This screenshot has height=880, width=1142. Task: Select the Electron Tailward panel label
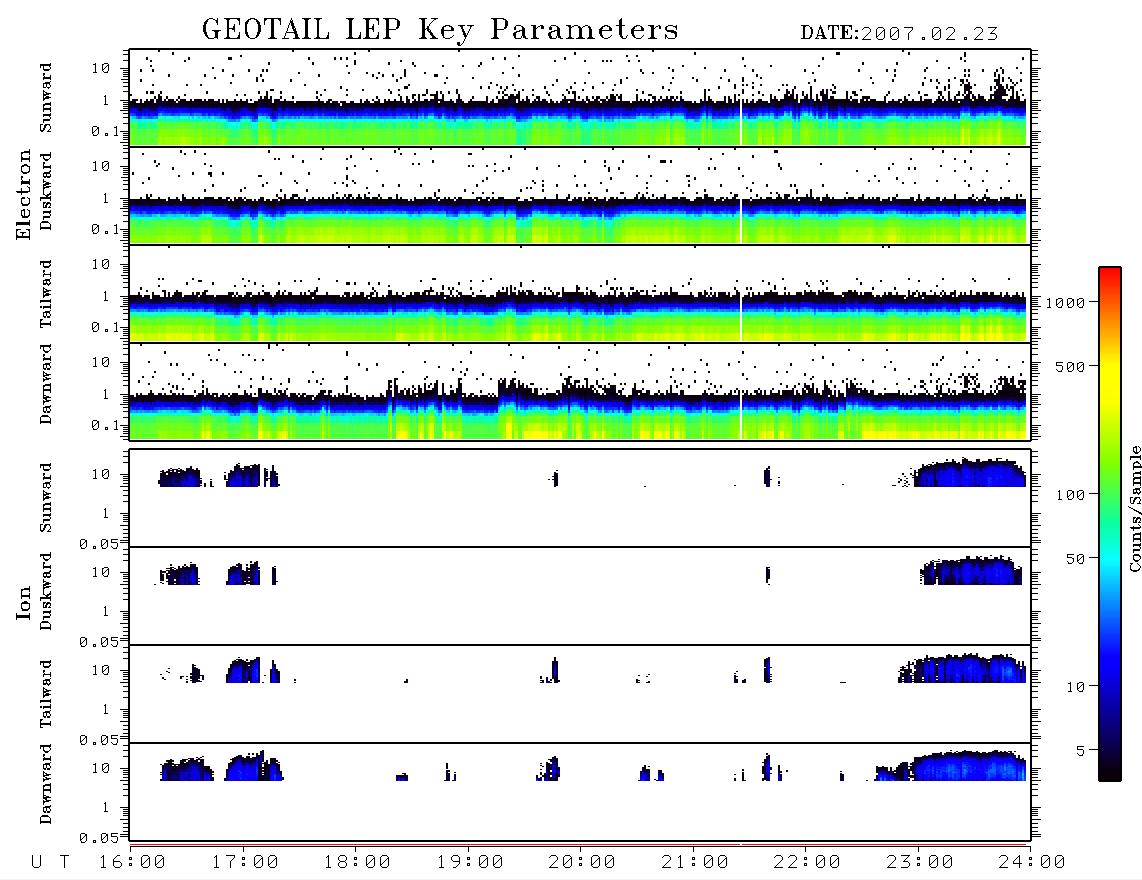[x=46, y=294]
